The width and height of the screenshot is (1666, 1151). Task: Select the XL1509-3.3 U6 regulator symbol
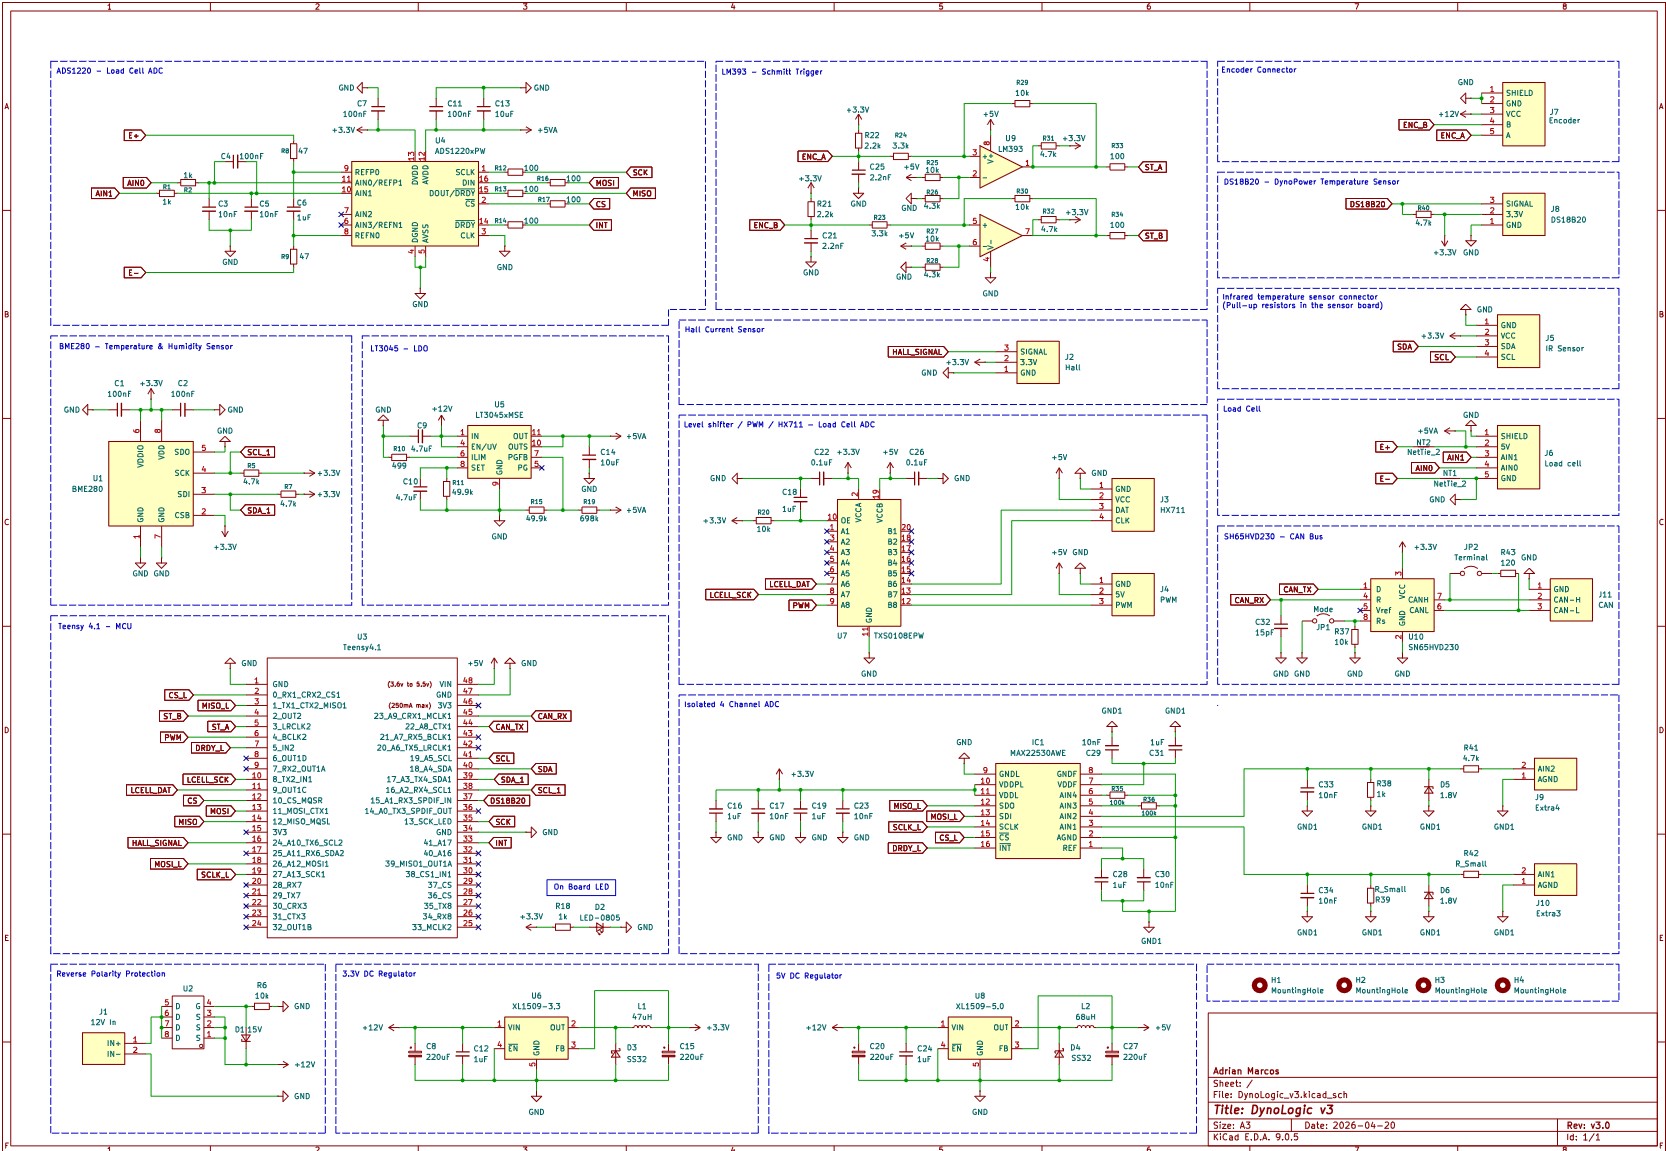click(x=536, y=1038)
